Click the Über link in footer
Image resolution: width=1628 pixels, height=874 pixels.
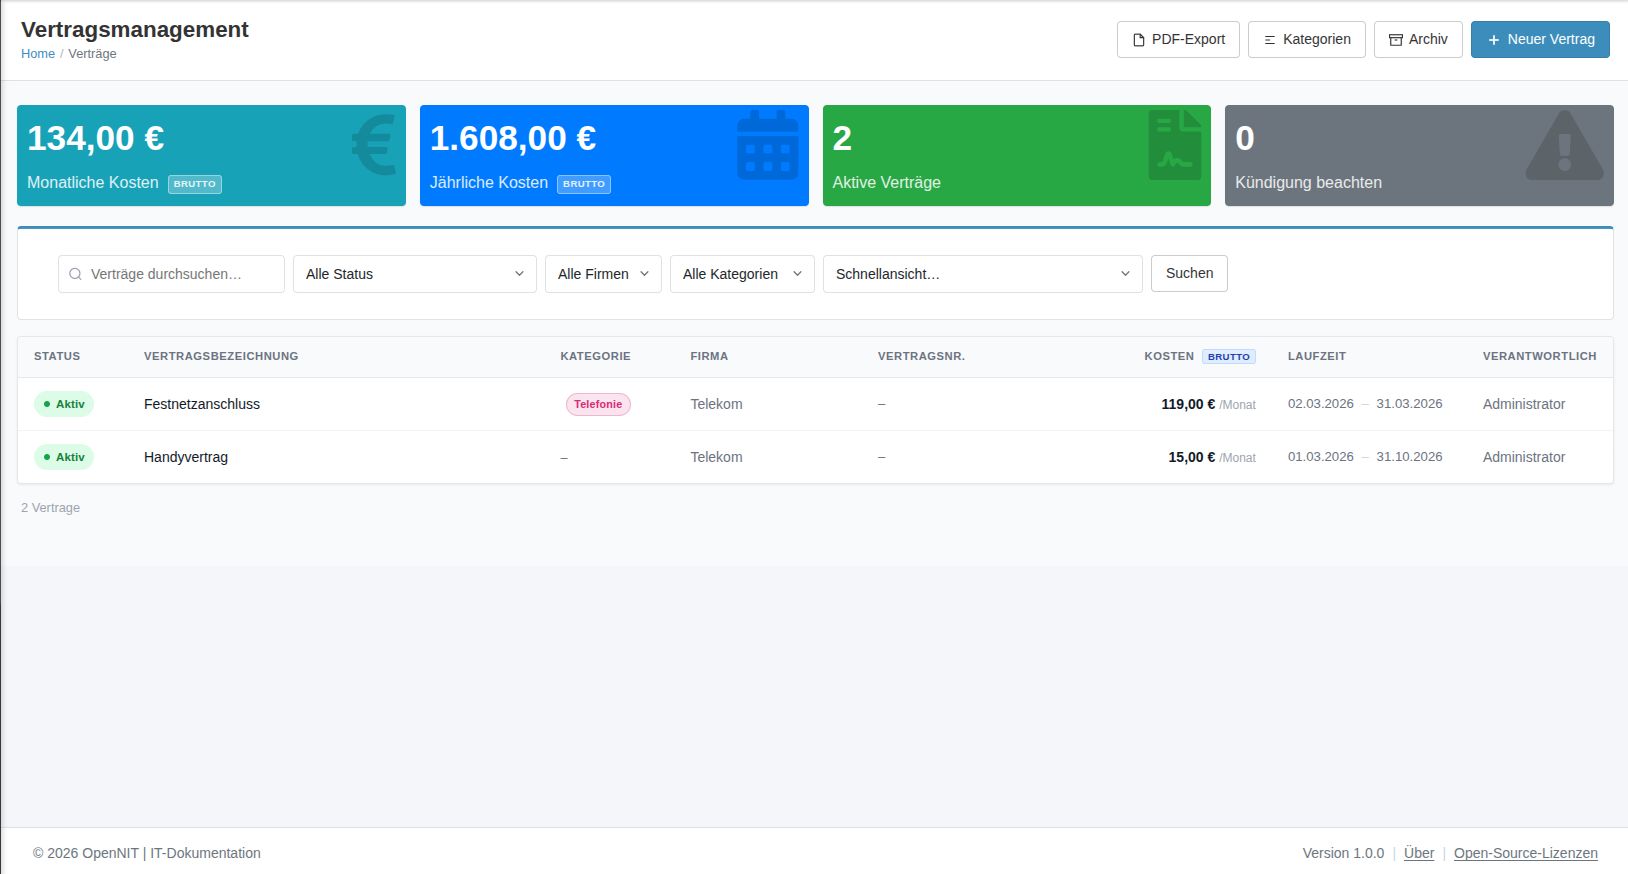[x=1418, y=853]
